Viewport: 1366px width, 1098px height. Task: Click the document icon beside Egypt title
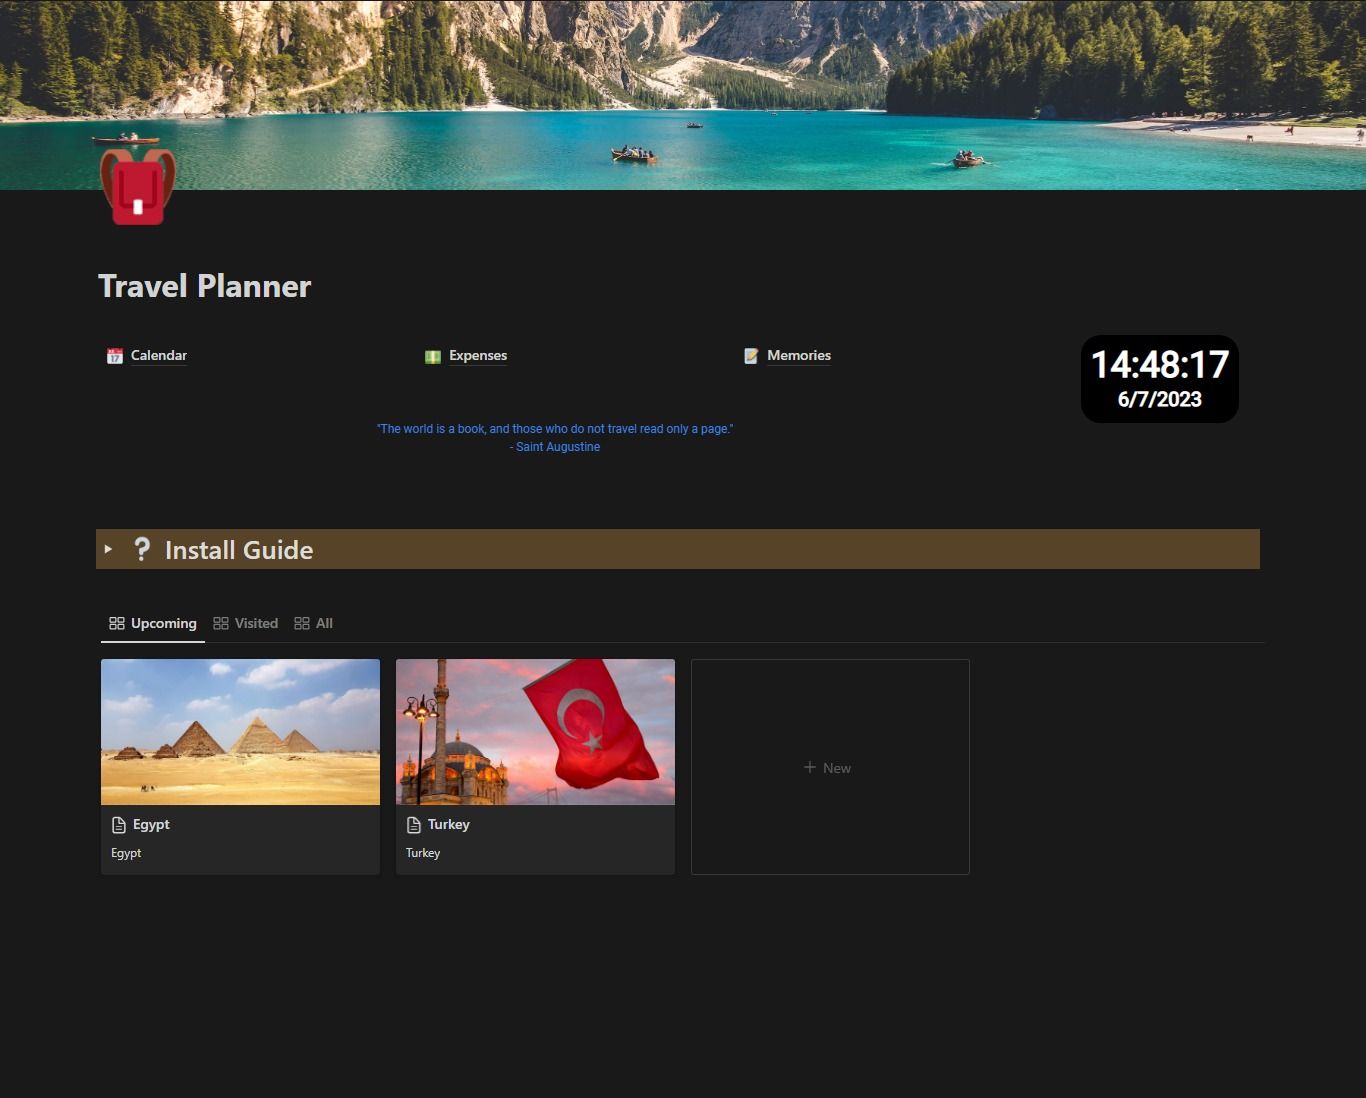point(119,825)
